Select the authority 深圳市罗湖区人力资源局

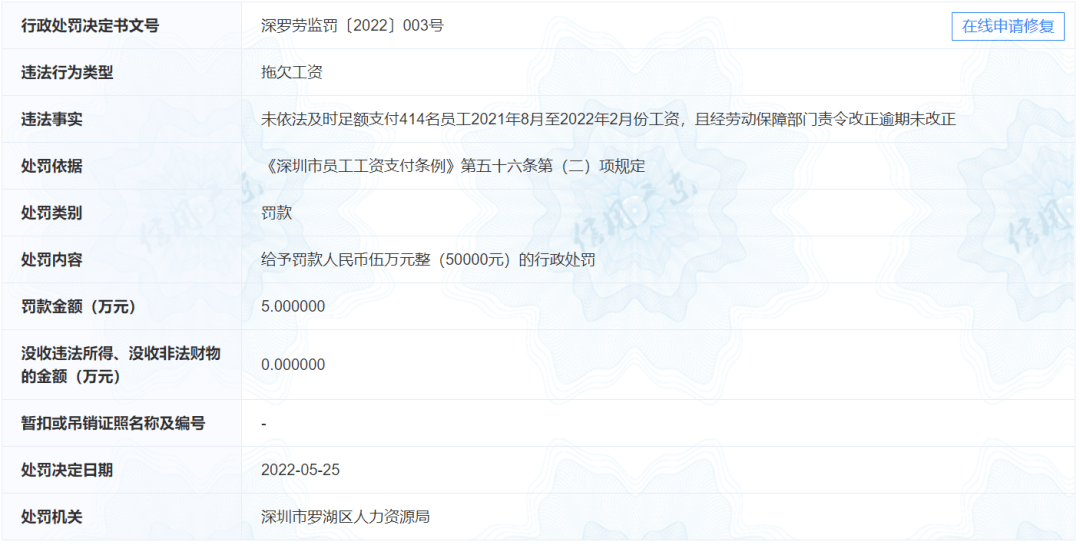pyautogui.click(x=345, y=517)
